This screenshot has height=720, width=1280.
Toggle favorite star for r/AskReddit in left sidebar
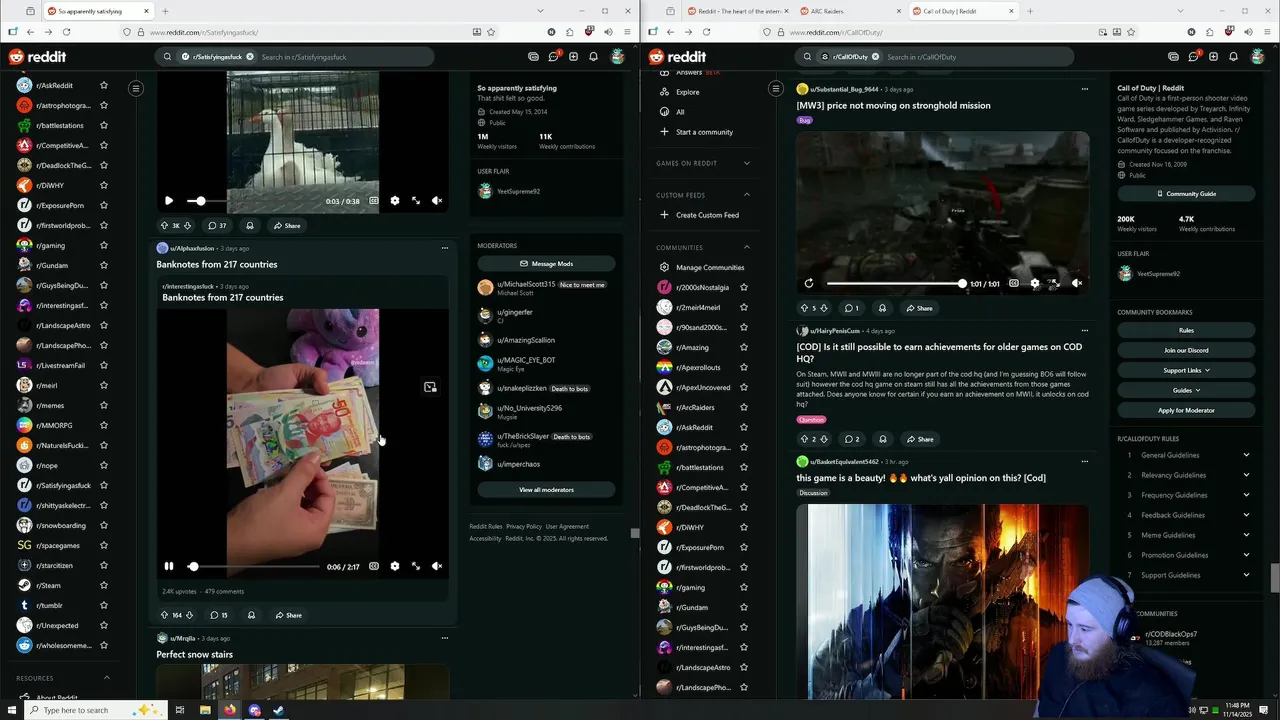[103, 85]
